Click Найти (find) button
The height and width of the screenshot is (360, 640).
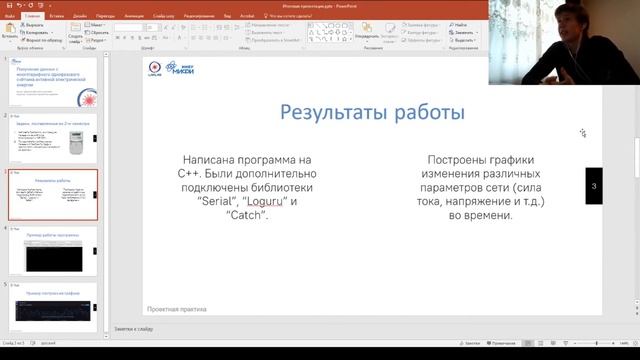pos(458,25)
